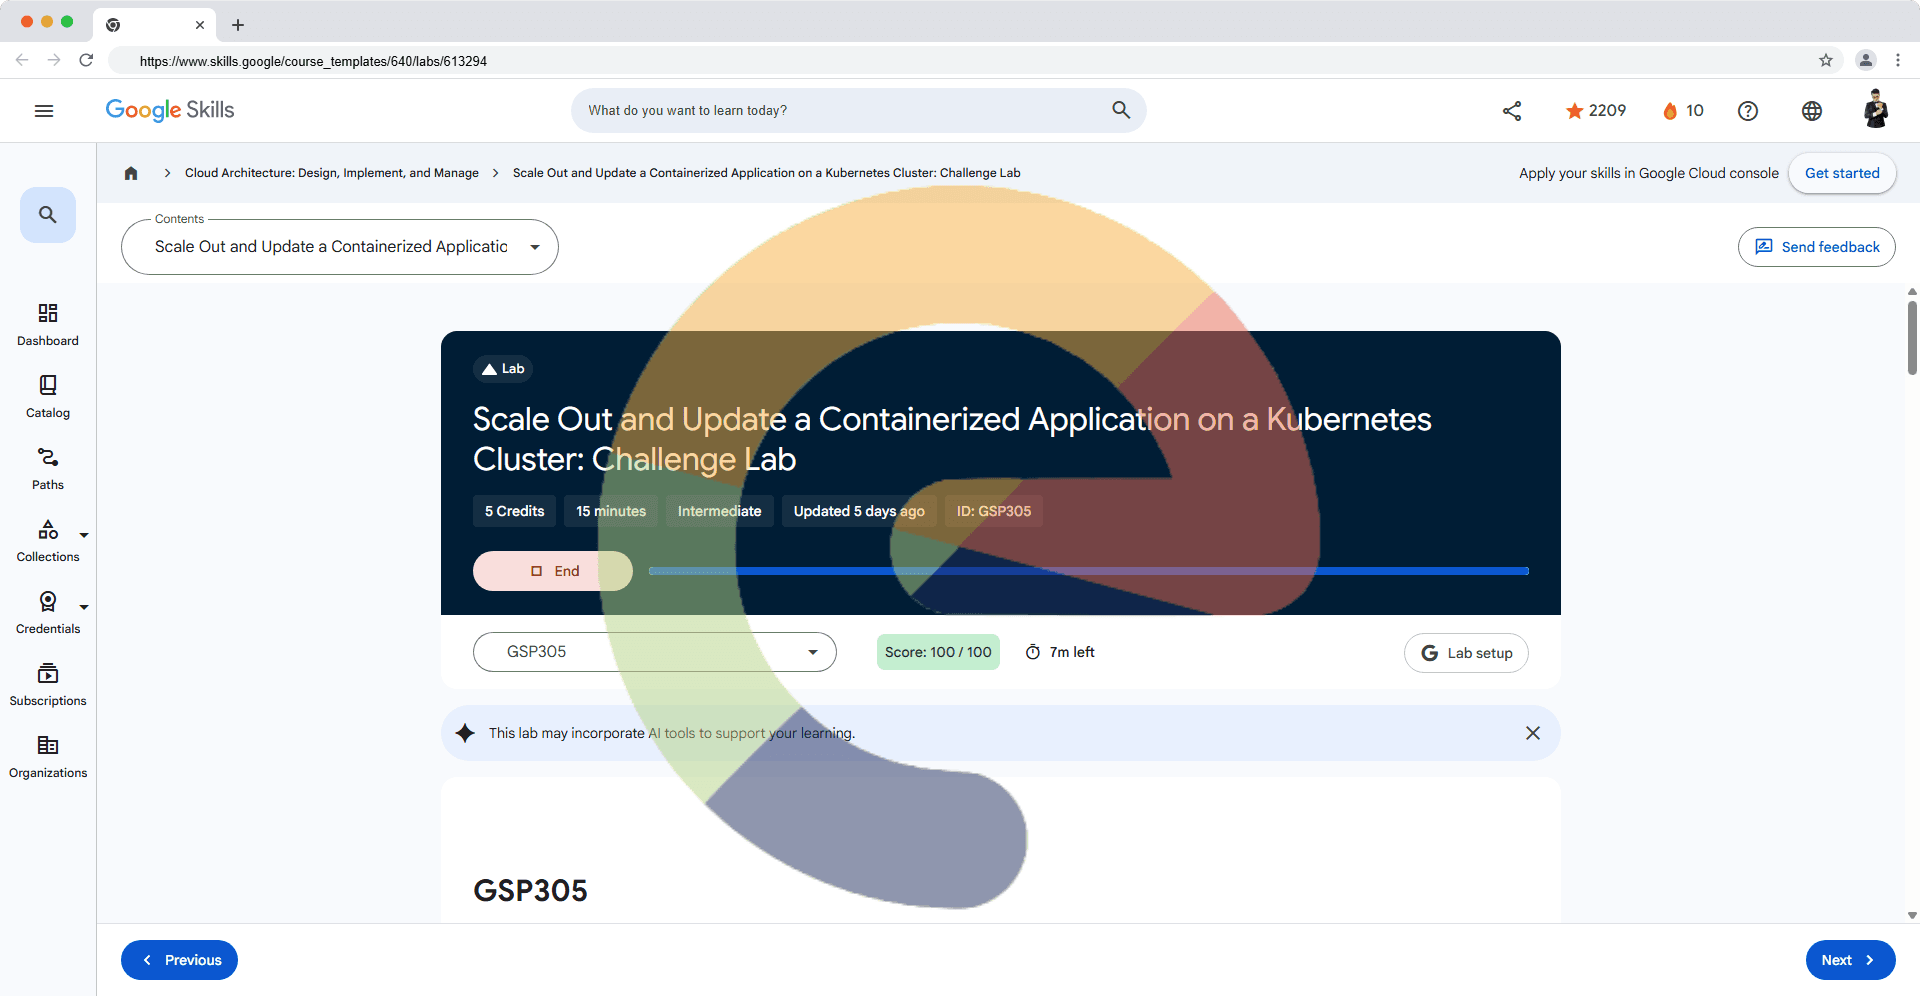1920x996 pixels.
Task: Open Lab setup button
Action: 1466,653
